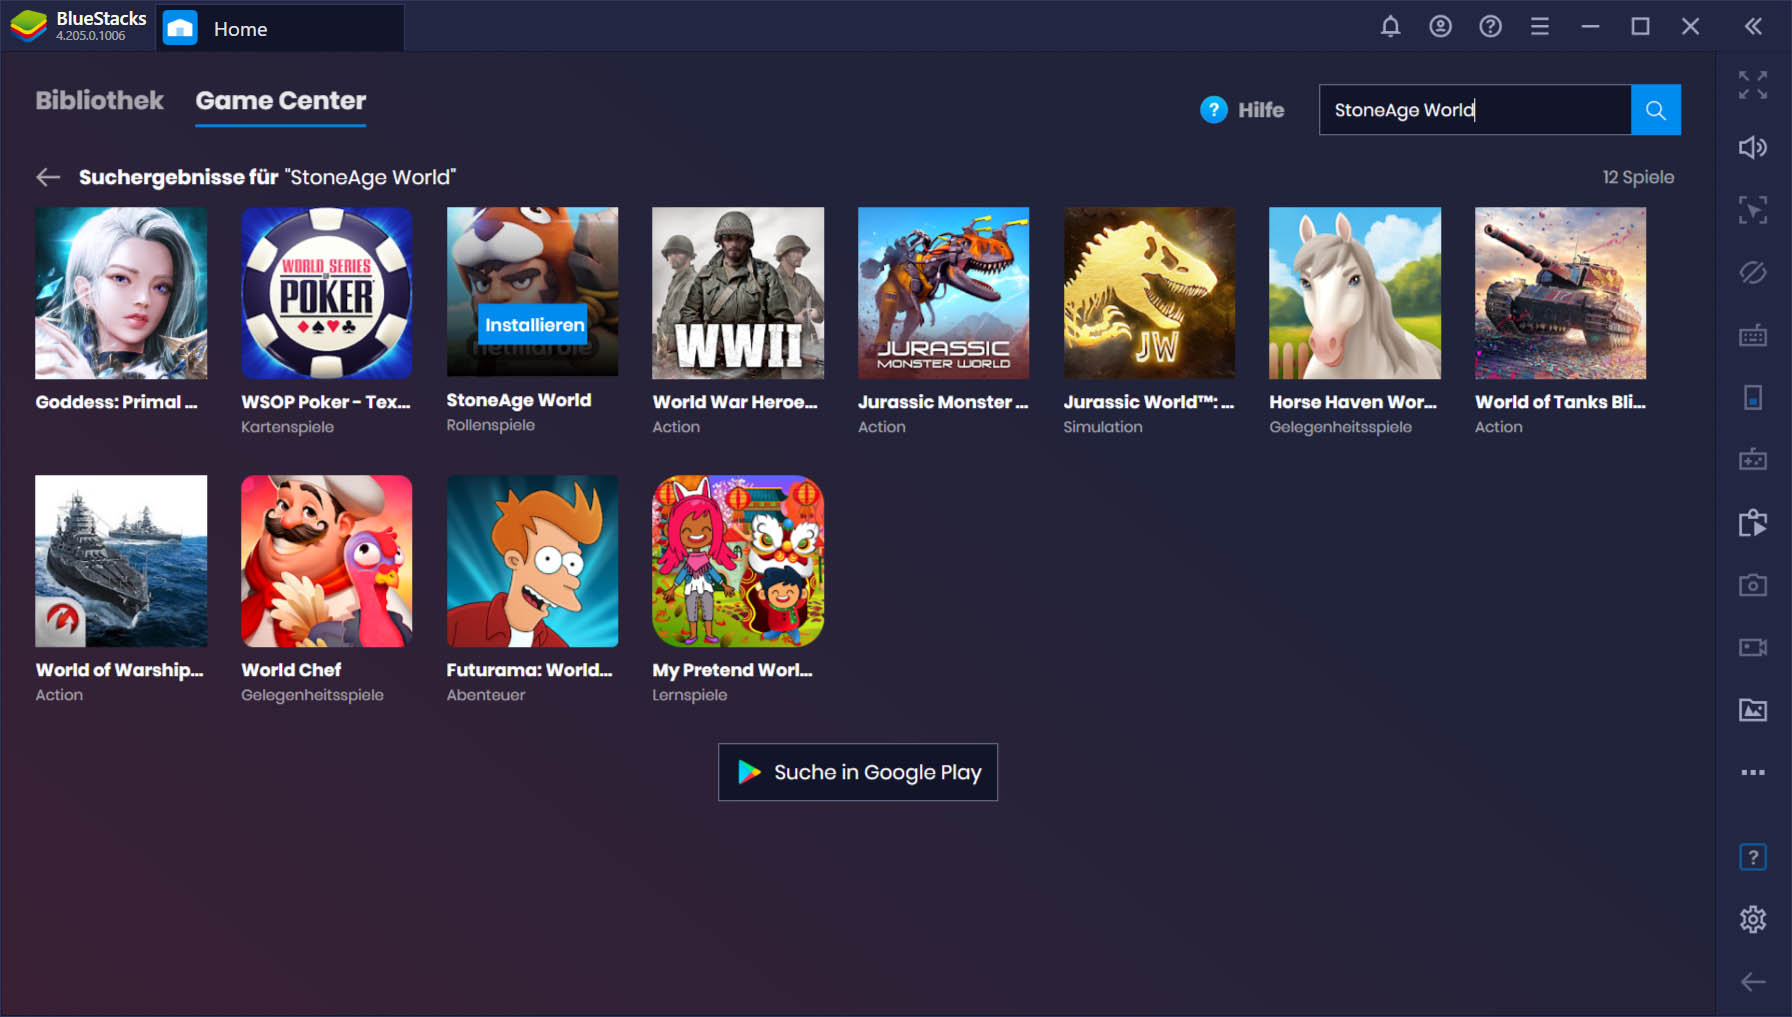Start screen recording with video icon

point(1753,647)
